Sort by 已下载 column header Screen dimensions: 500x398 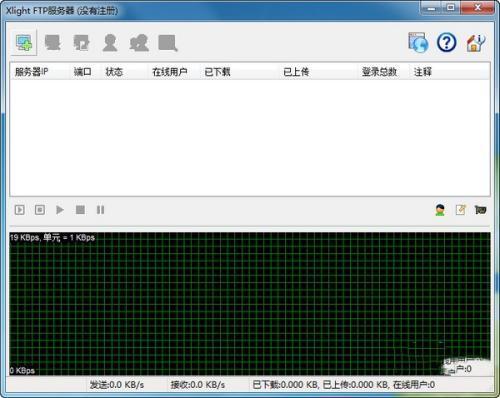(x=239, y=72)
